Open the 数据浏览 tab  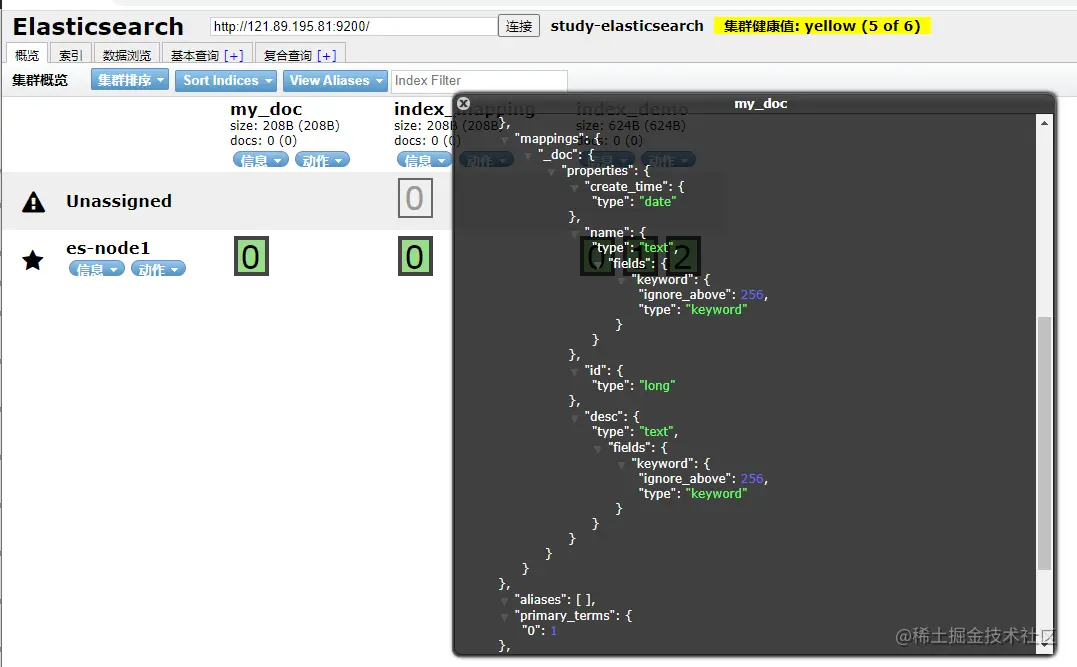click(127, 55)
